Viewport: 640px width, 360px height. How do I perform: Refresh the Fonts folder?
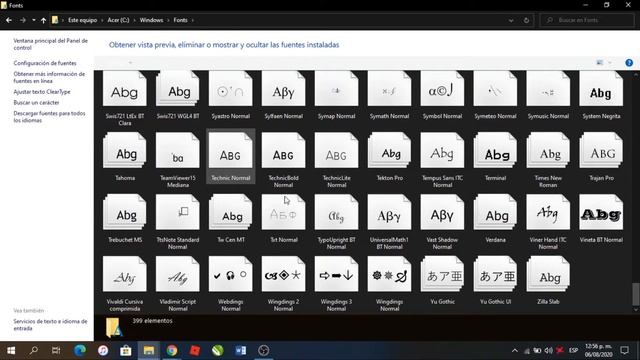[526, 20]
